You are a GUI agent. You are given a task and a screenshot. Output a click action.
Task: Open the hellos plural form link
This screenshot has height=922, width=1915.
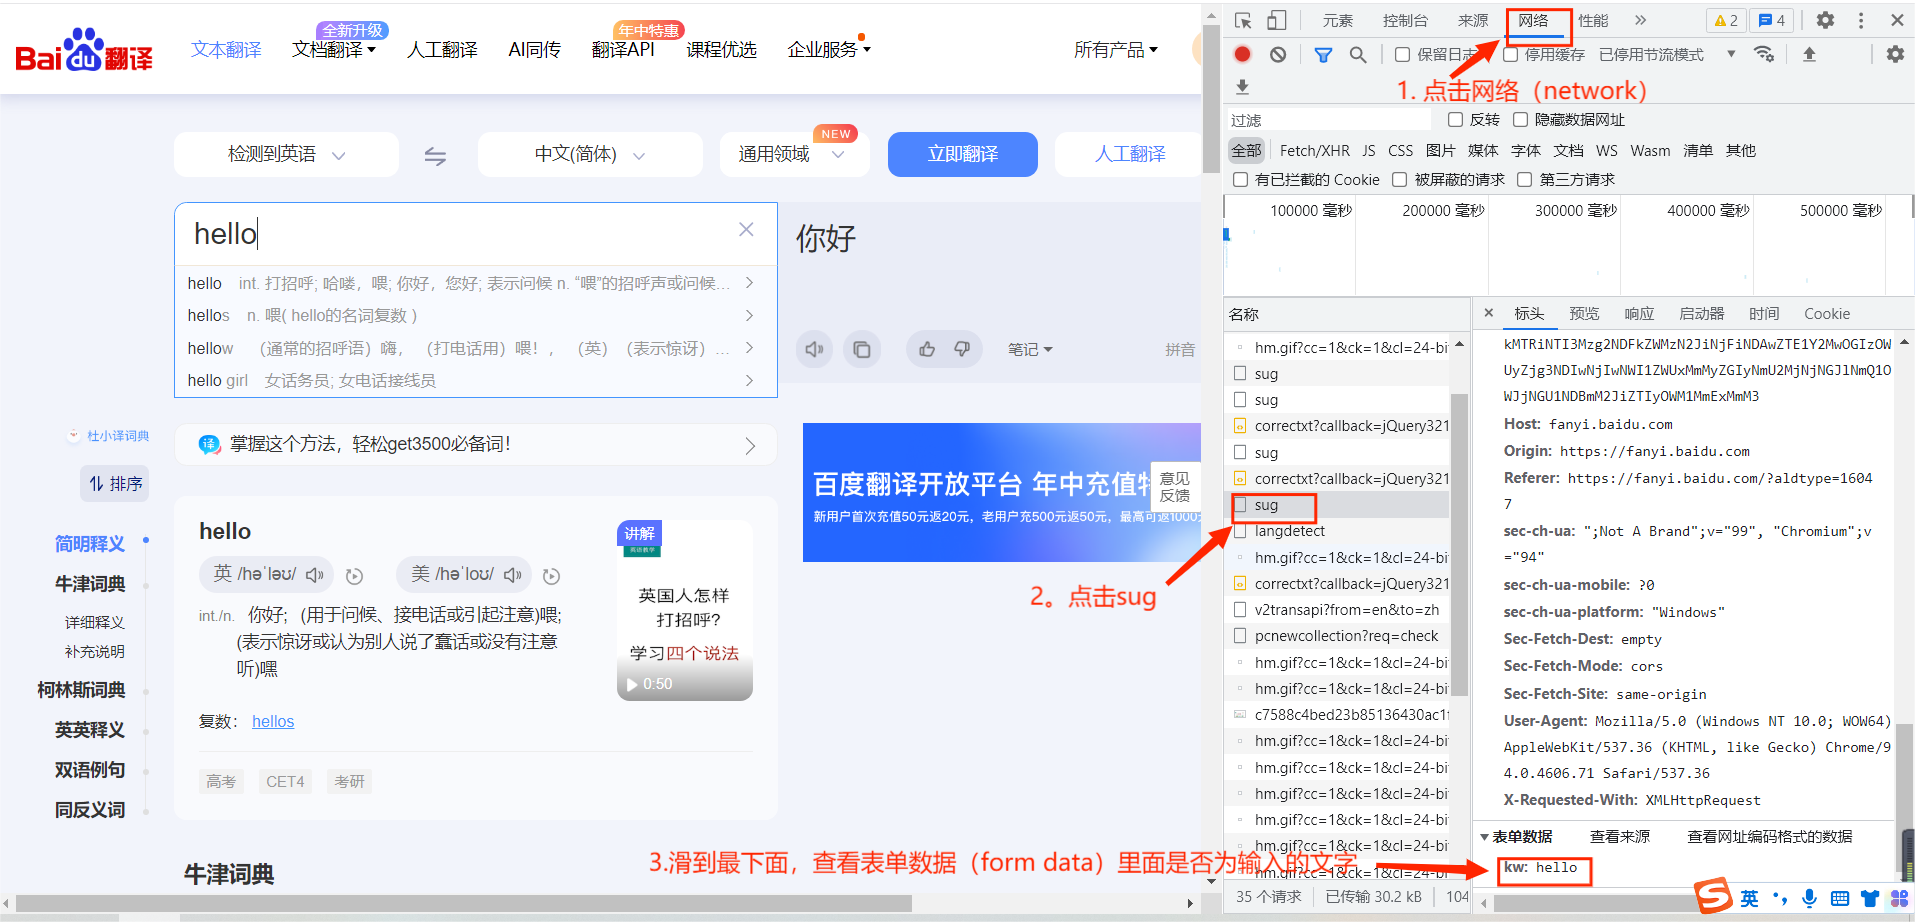[273, 722]
